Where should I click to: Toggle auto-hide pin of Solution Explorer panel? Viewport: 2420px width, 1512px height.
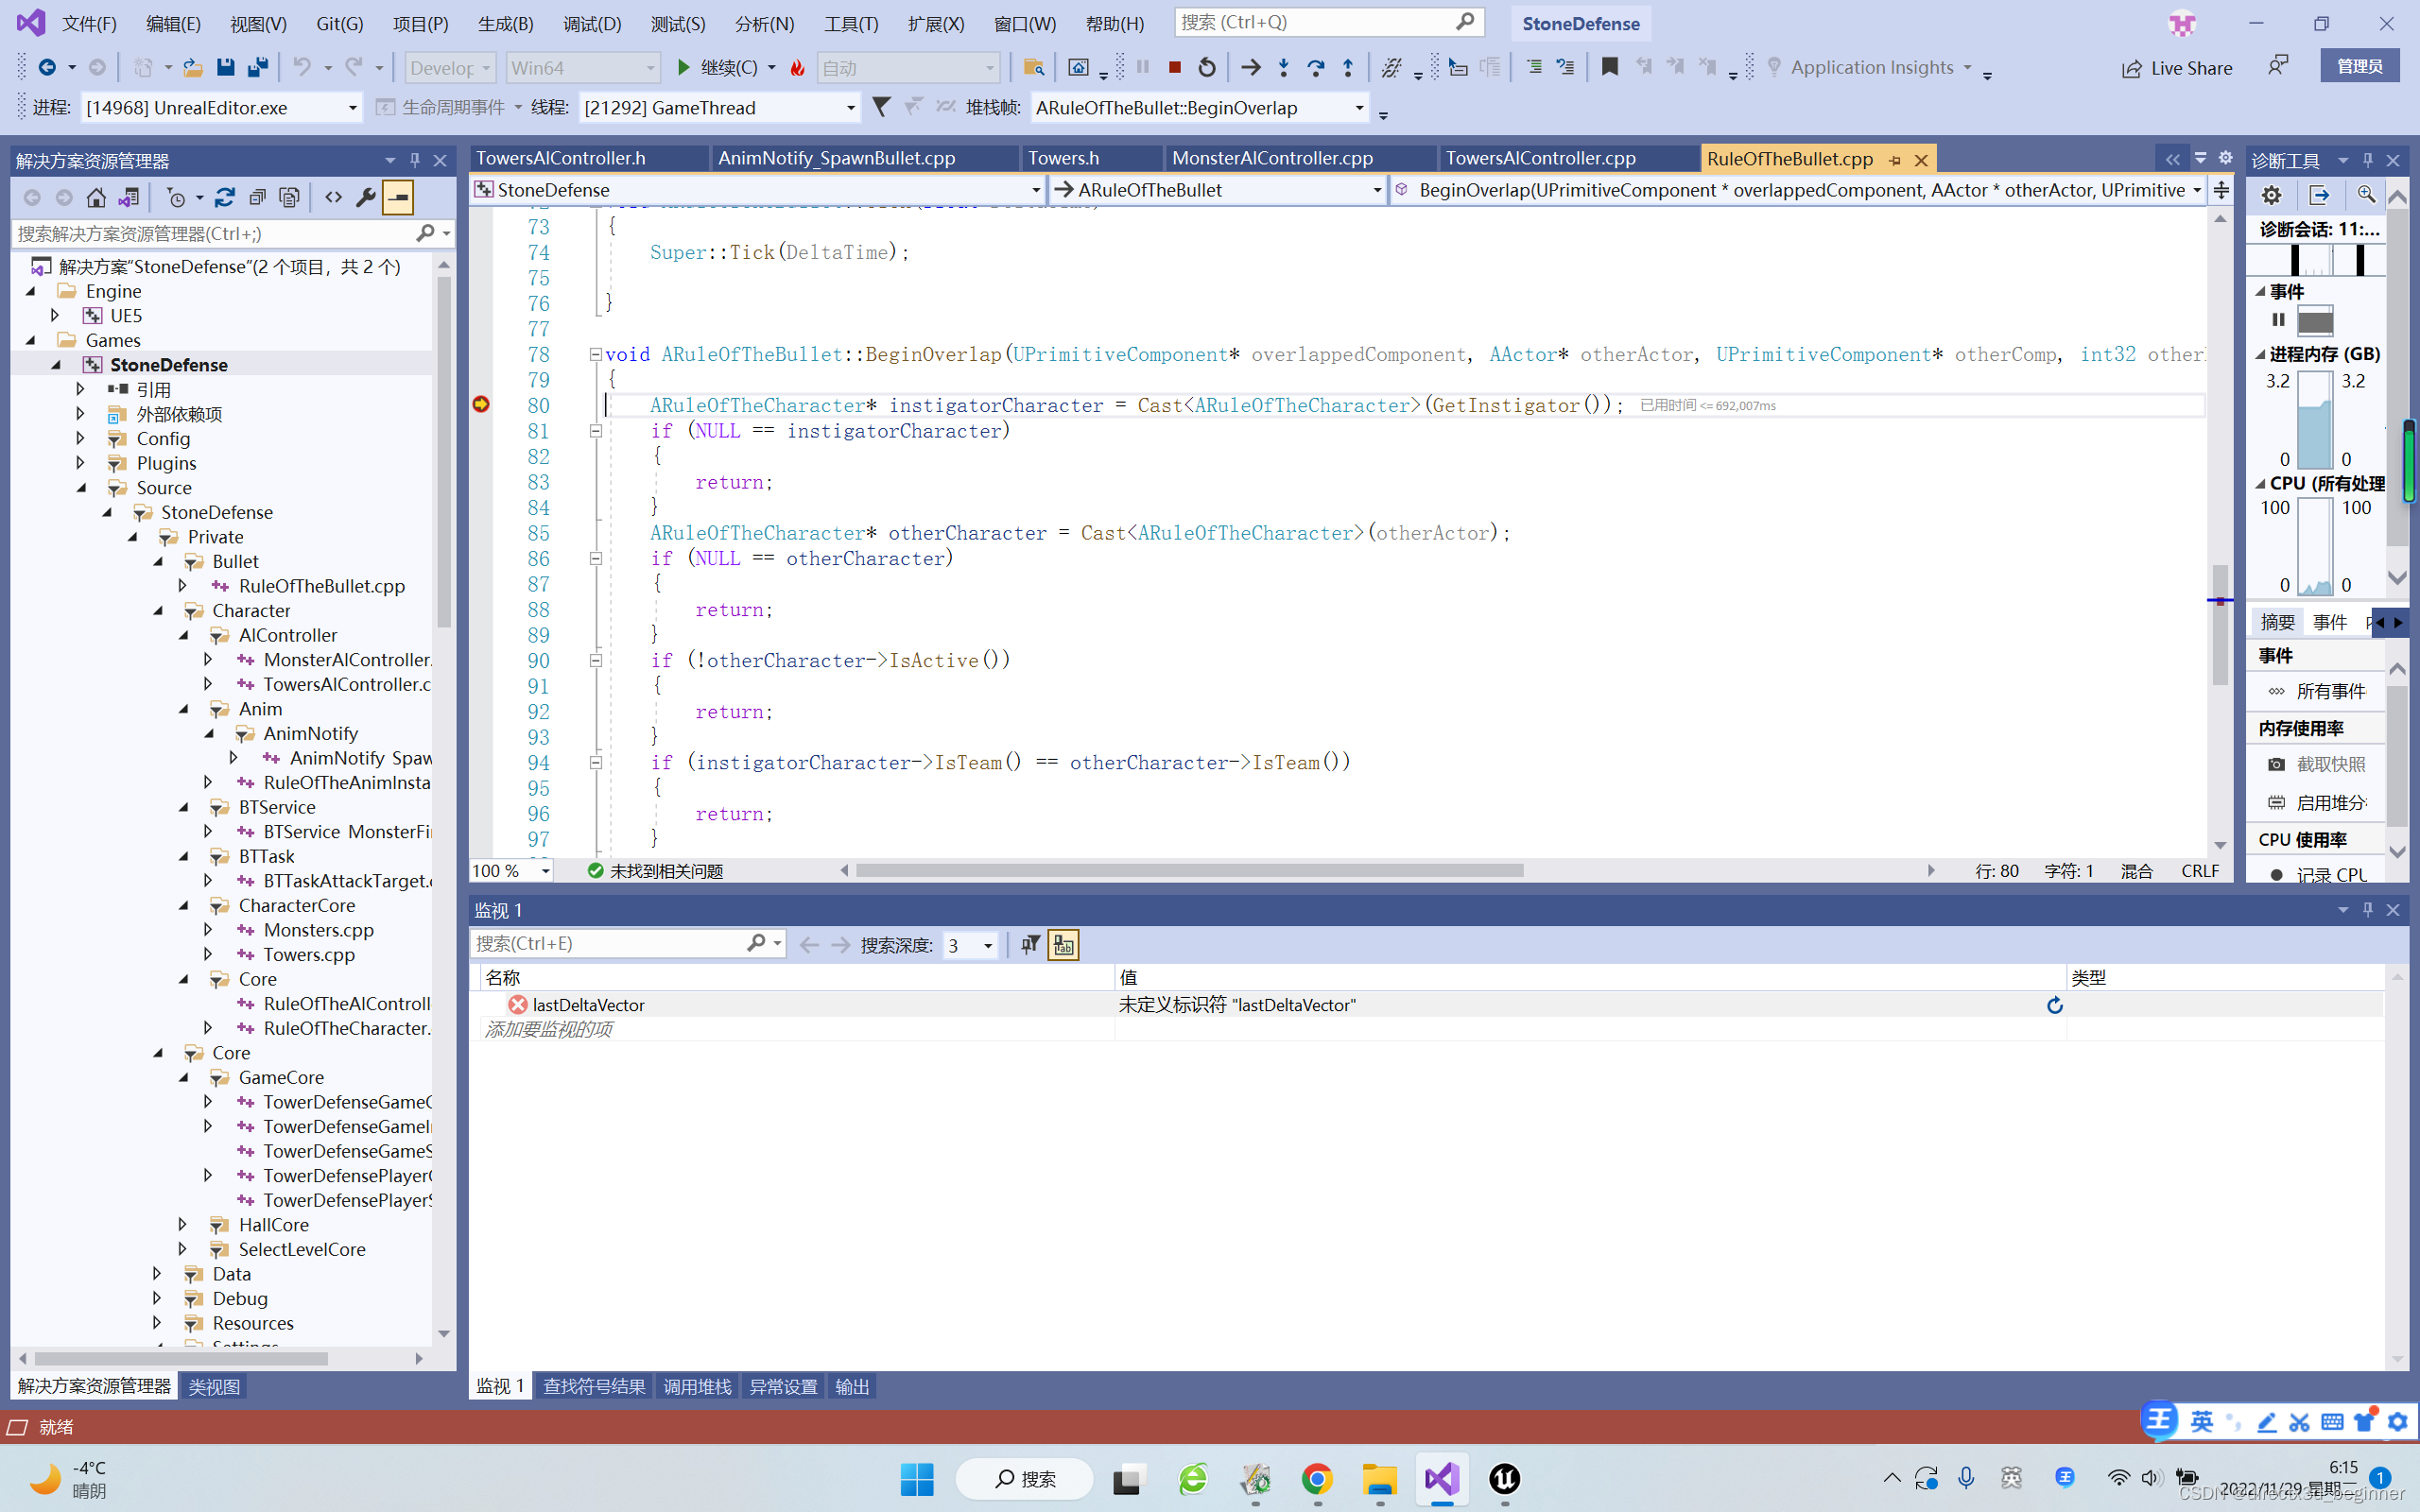click(x=415, y=160)
